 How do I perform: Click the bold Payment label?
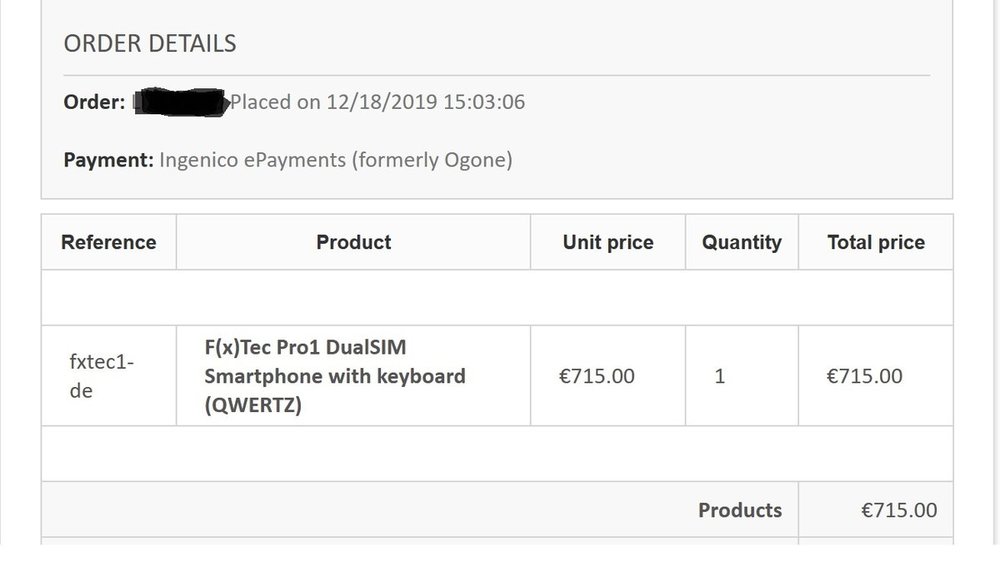[108, 160]
